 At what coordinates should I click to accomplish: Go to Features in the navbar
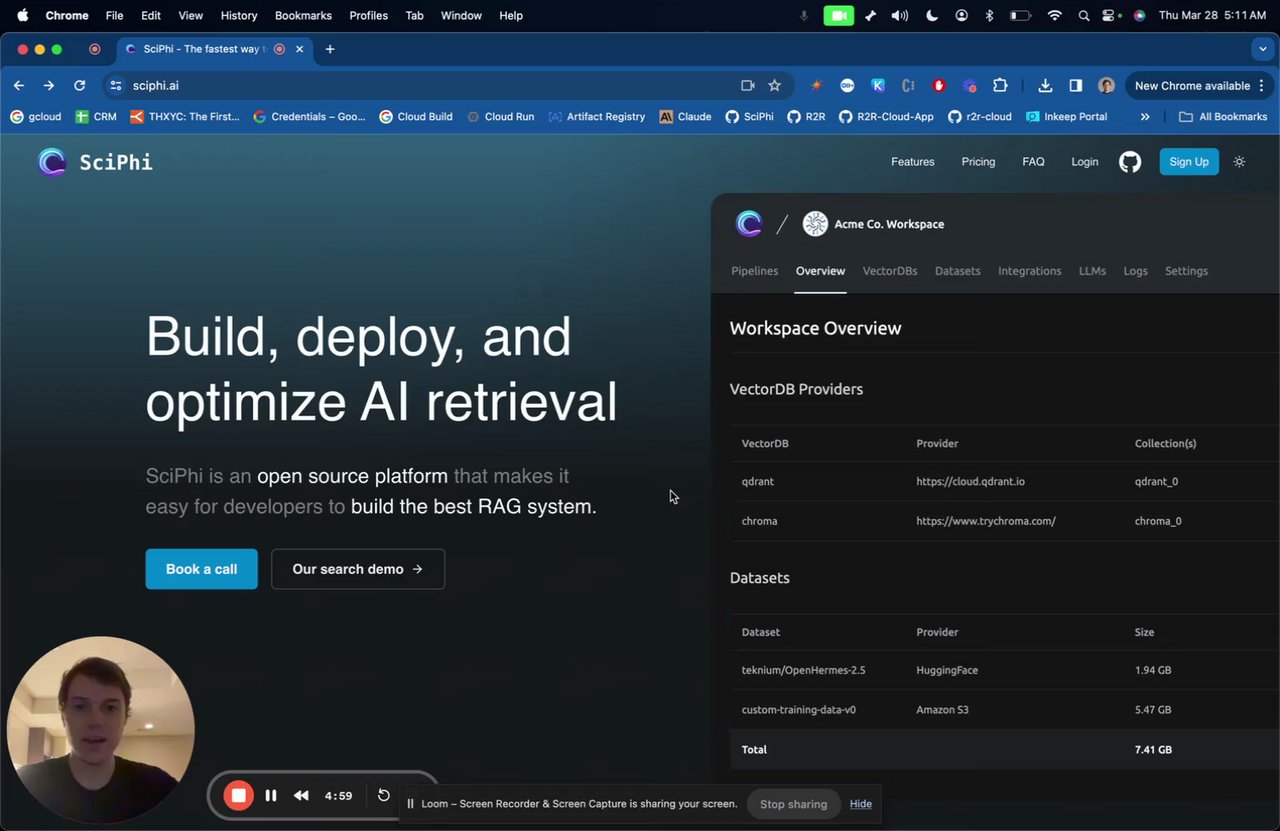pyautogui.click(x=913, y=162)
